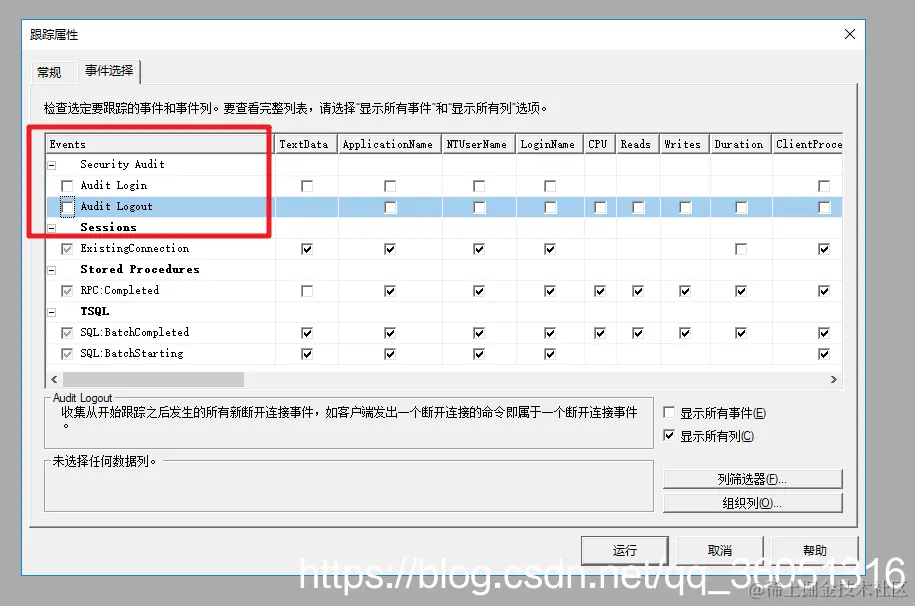Screen dimensions: 915x606
Task: Enable the Audit Login event checkbox
Action: click(x=67, y=186)
